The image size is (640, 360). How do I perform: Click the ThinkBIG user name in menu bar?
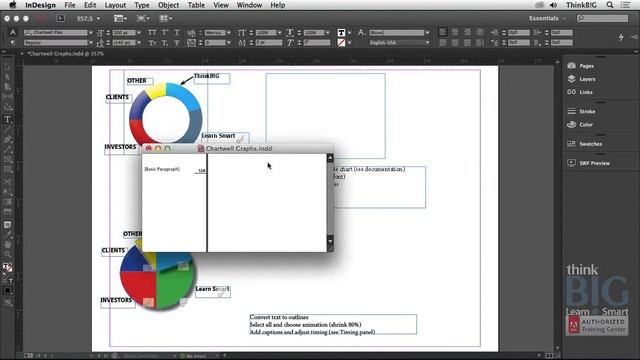tap(581, 5)
